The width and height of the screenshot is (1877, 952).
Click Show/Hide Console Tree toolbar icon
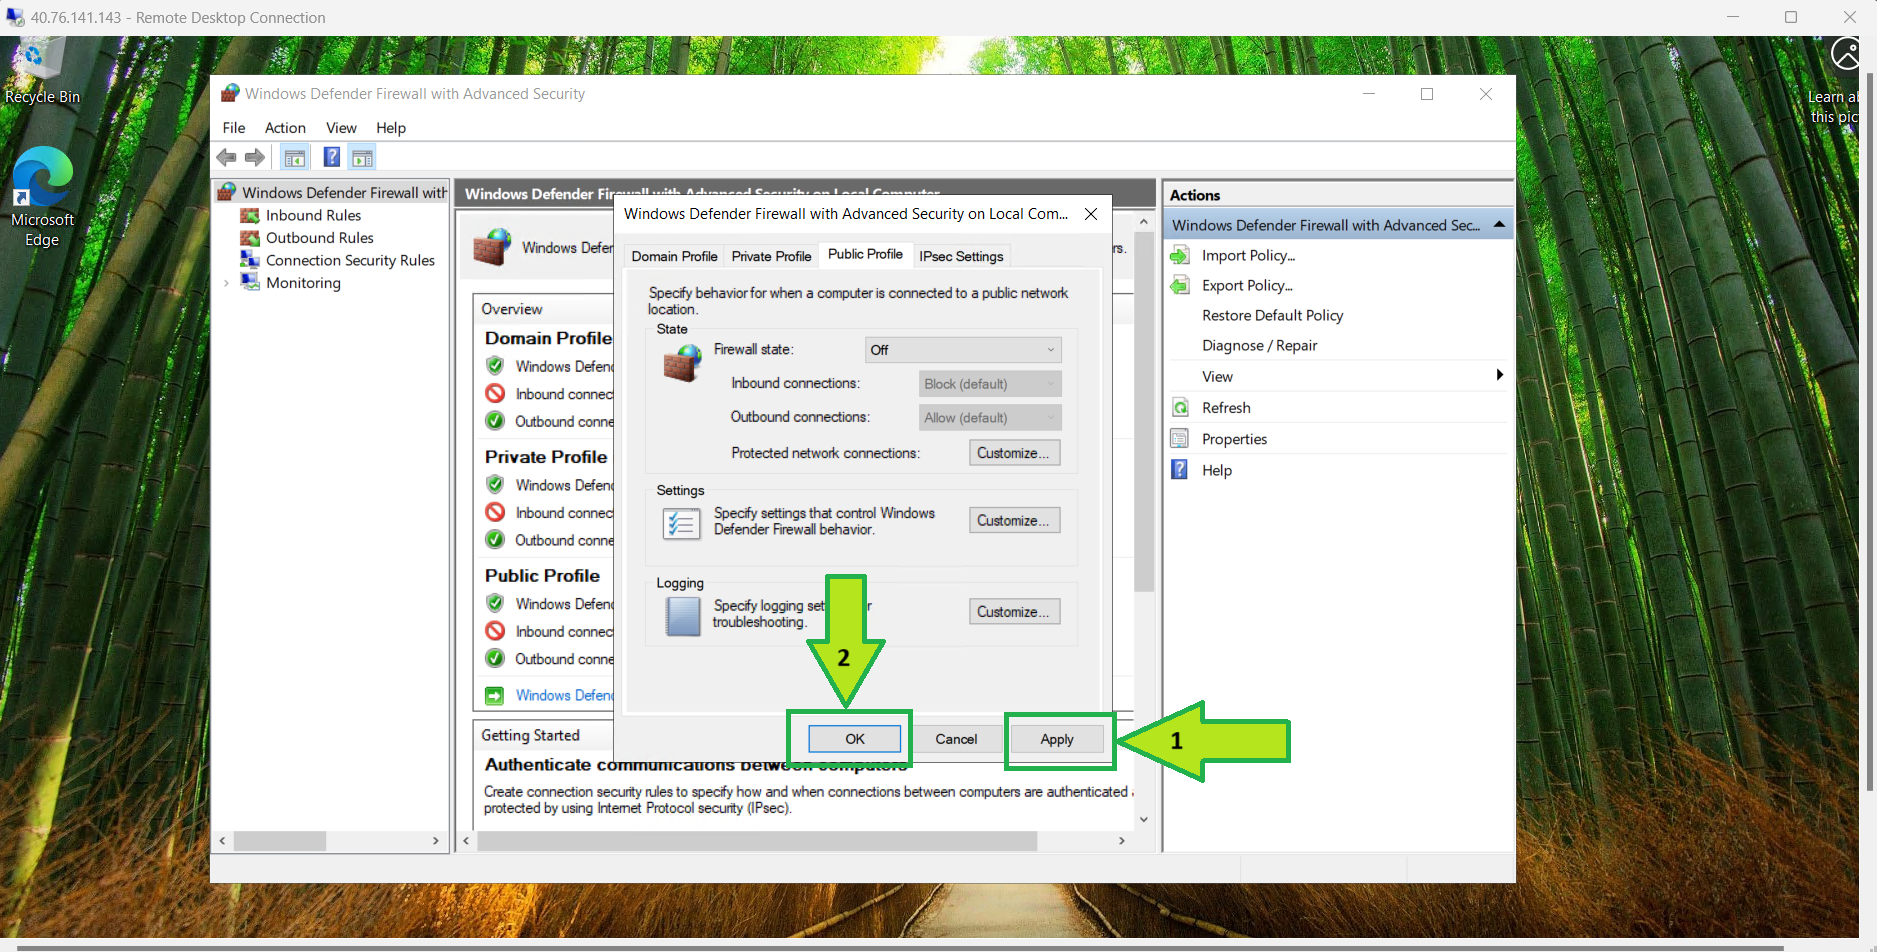(x=294, y=157)
